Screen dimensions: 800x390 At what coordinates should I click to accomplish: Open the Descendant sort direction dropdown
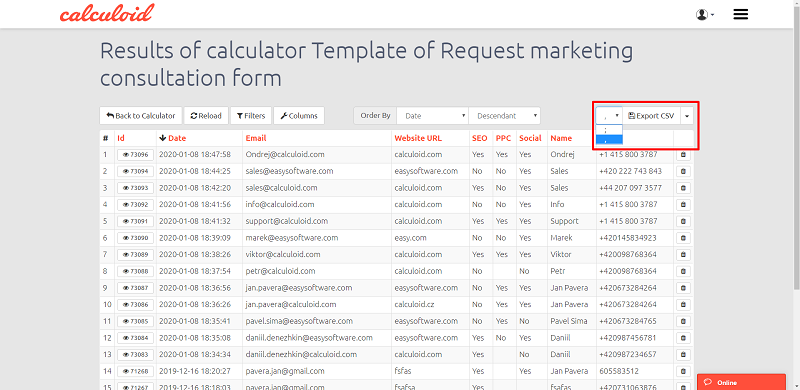[504, 116]
